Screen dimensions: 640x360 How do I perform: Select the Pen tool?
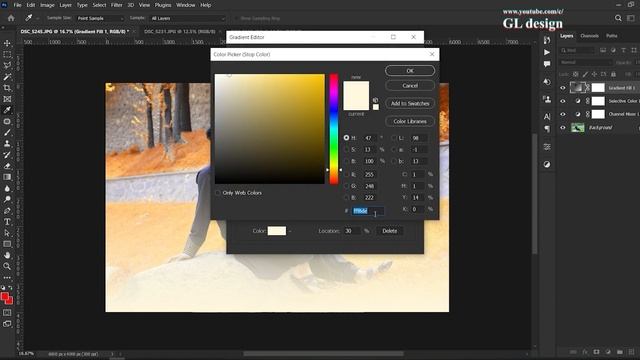tap(7, 211)
